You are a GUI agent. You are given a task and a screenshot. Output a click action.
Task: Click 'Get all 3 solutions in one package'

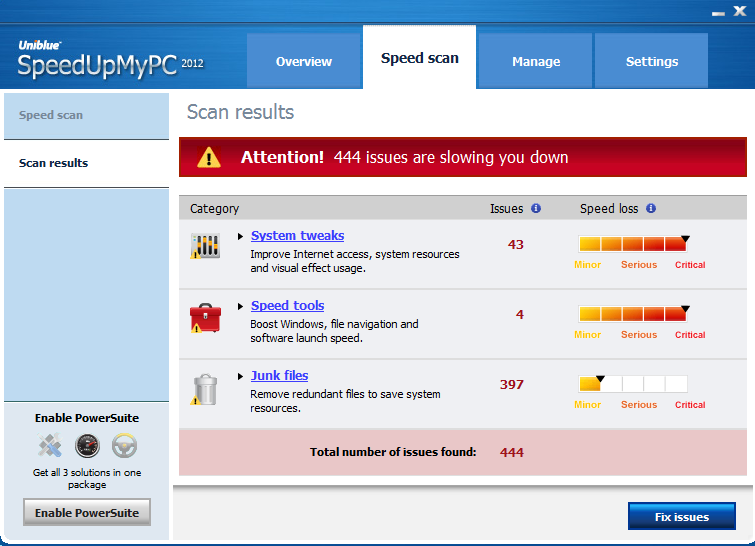(x=87, y=478)
